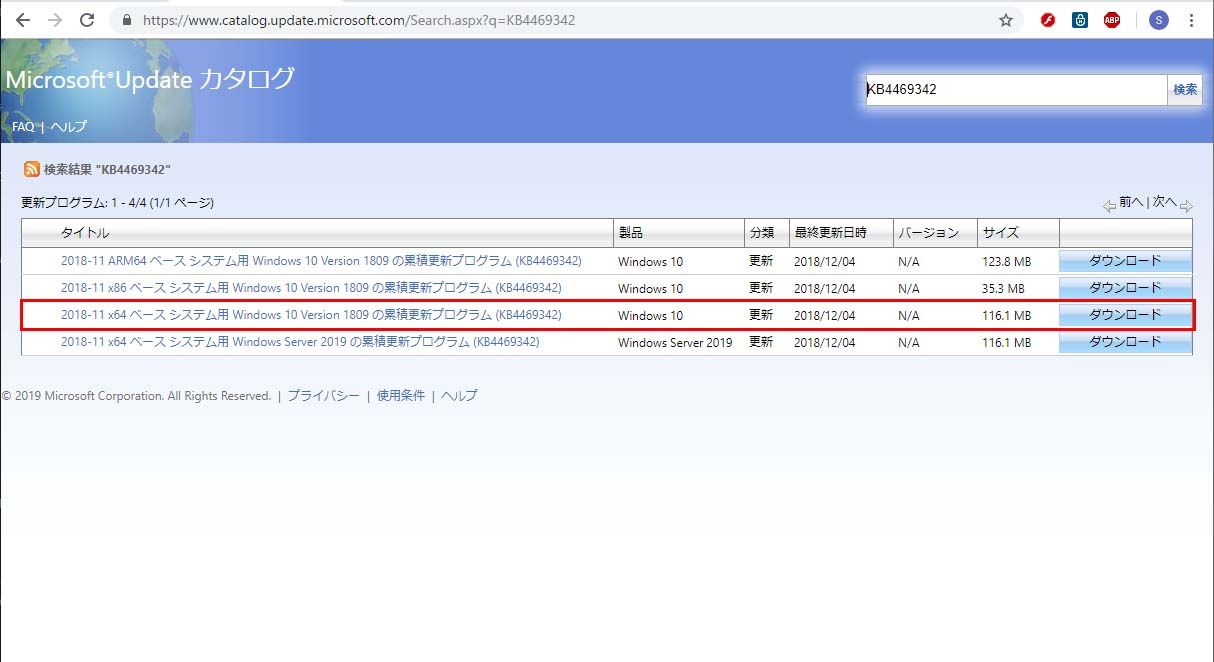This screenshot has height=662, width=1214.
Task: Click the search box containing KB4469342
Action: [1016, 90]
